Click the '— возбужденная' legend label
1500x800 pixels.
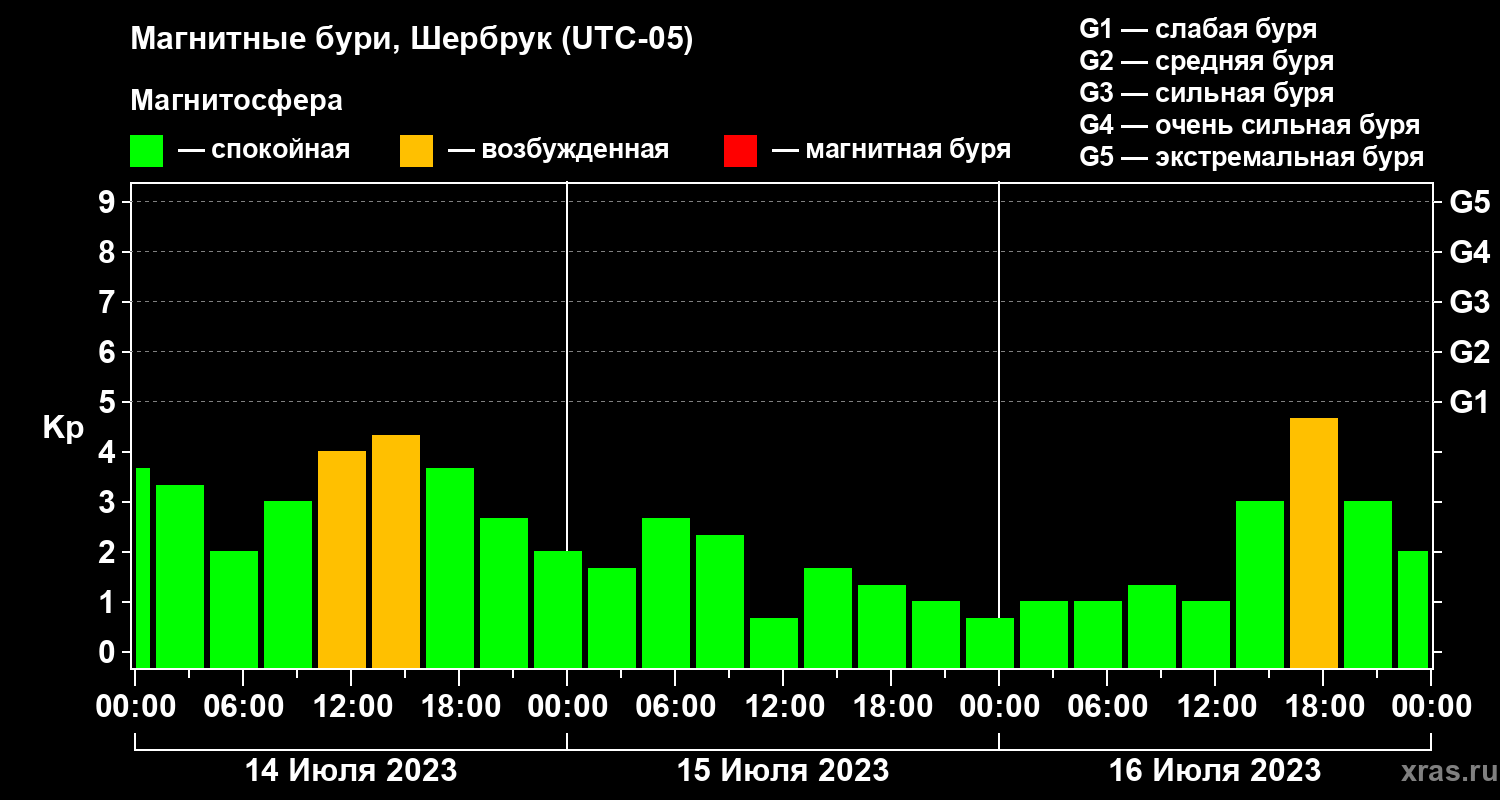(x=558, y=150)
